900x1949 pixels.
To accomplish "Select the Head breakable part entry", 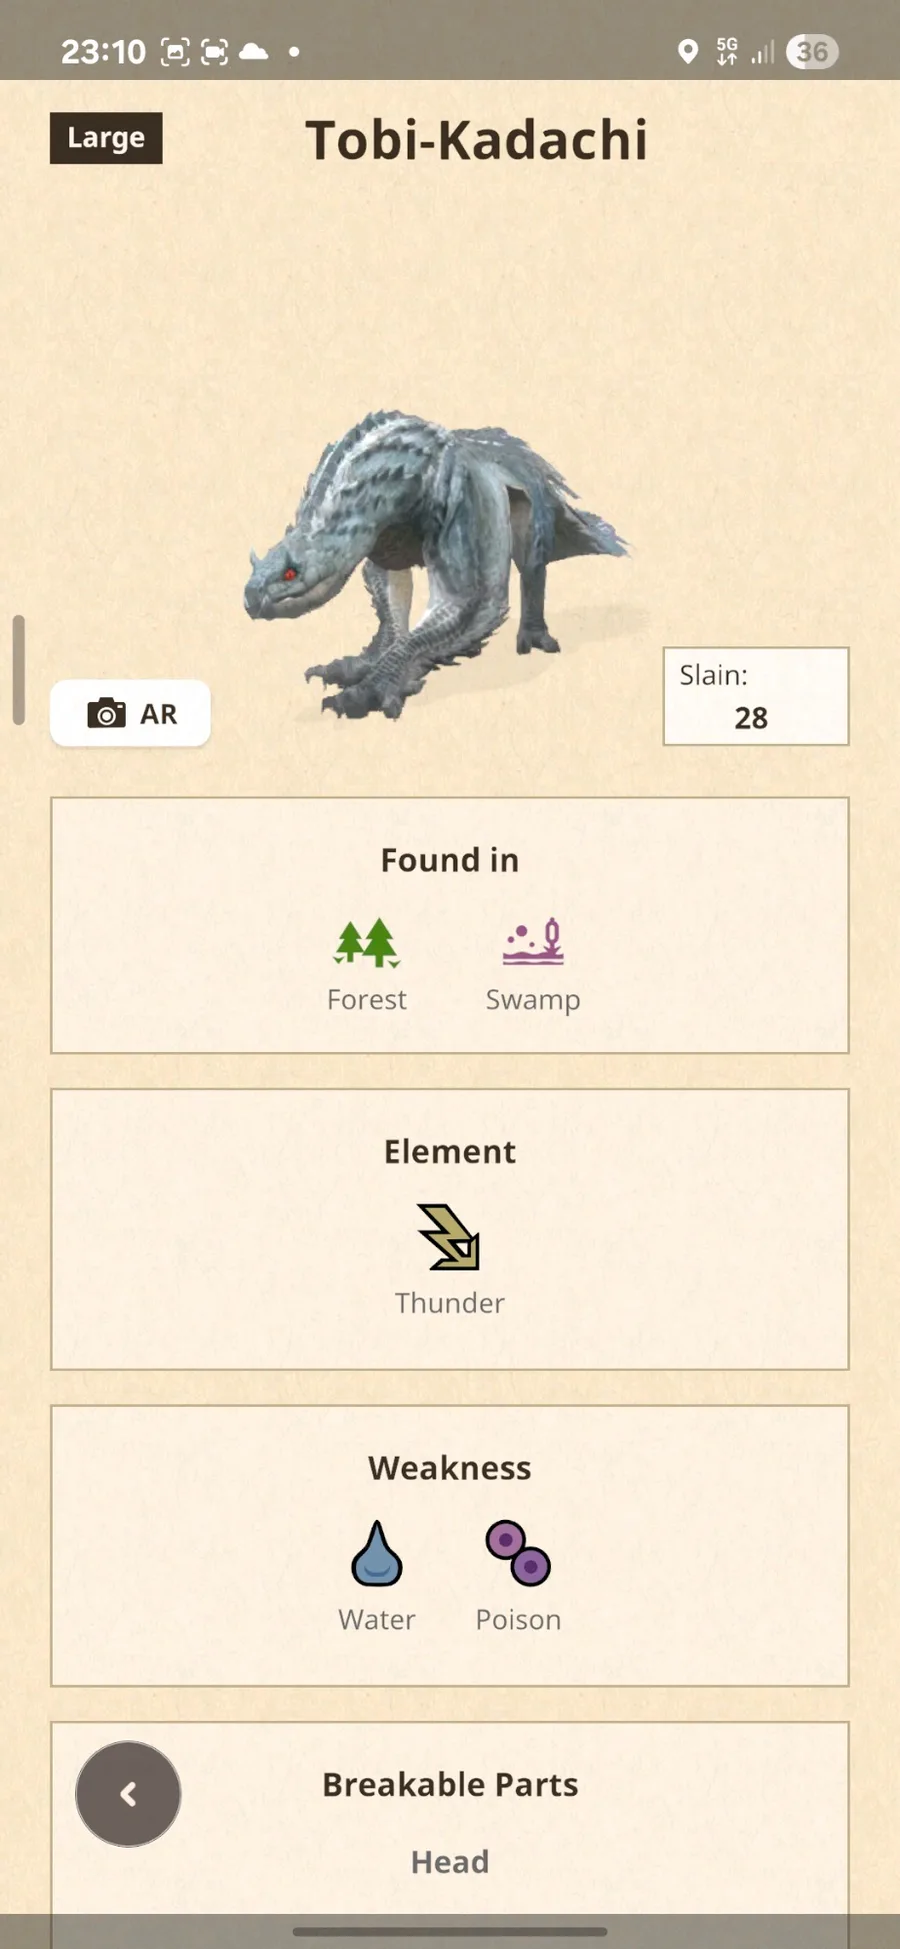I will (450, 1862).
